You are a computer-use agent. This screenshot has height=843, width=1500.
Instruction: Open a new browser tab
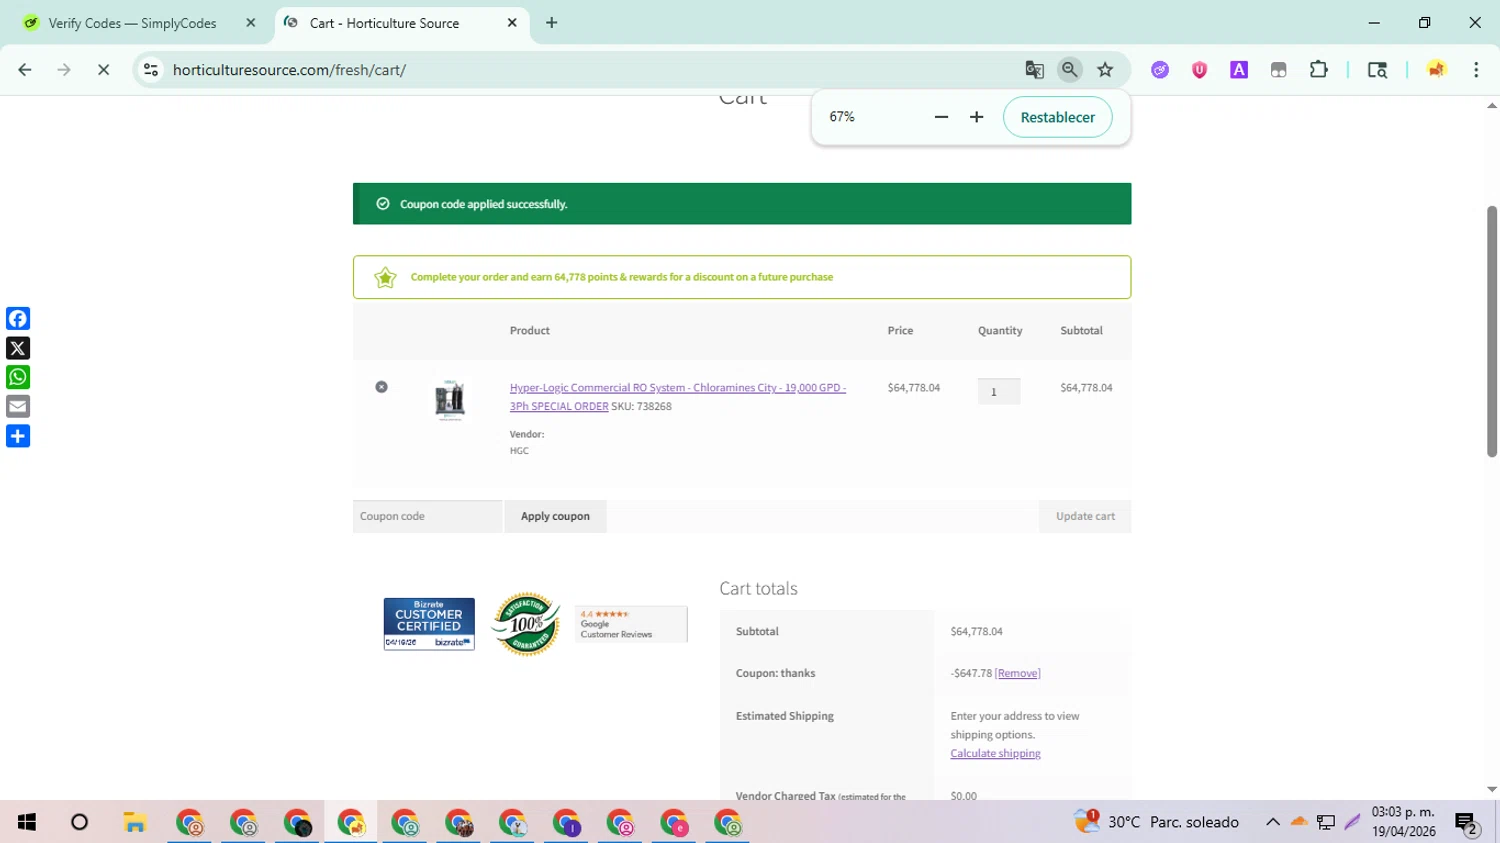click(x=552, y=23)
